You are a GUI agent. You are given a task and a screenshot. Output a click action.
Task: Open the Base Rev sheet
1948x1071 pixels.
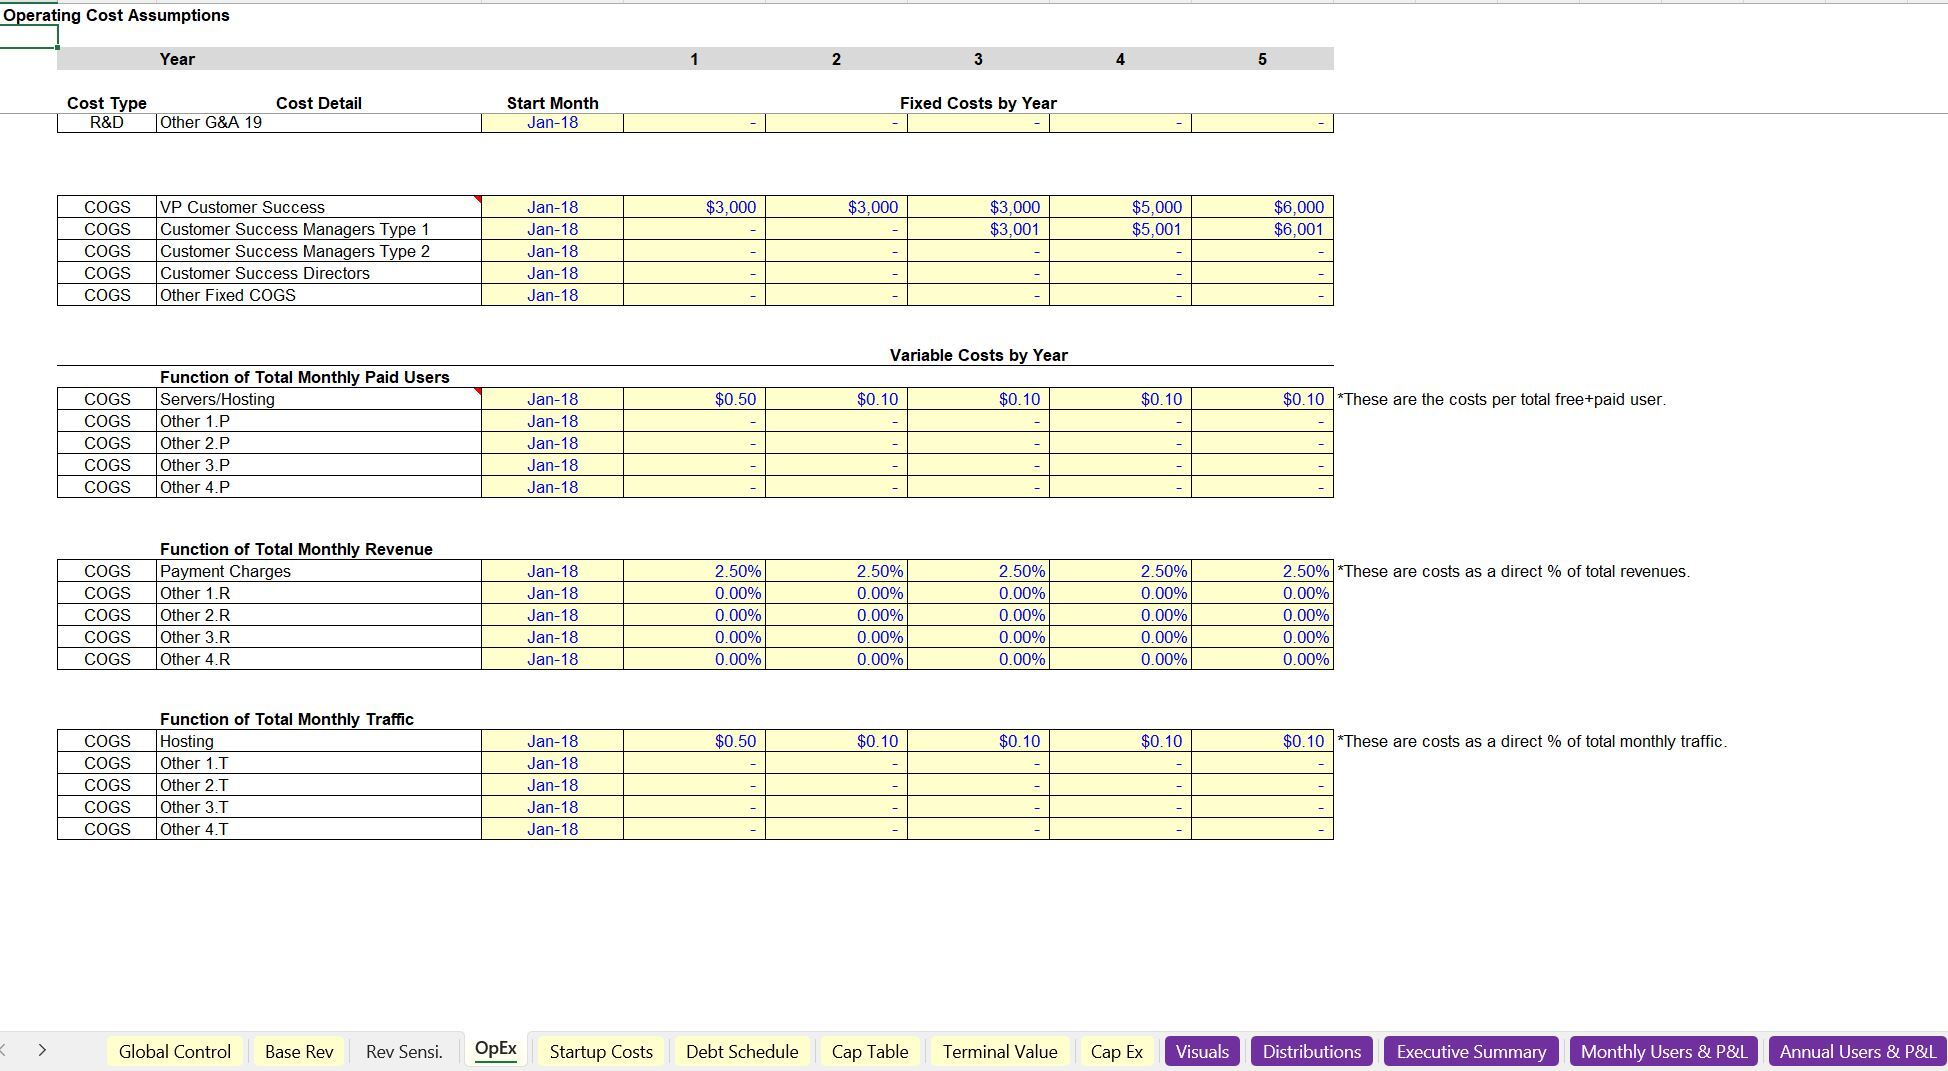(x=298, y=1051)
